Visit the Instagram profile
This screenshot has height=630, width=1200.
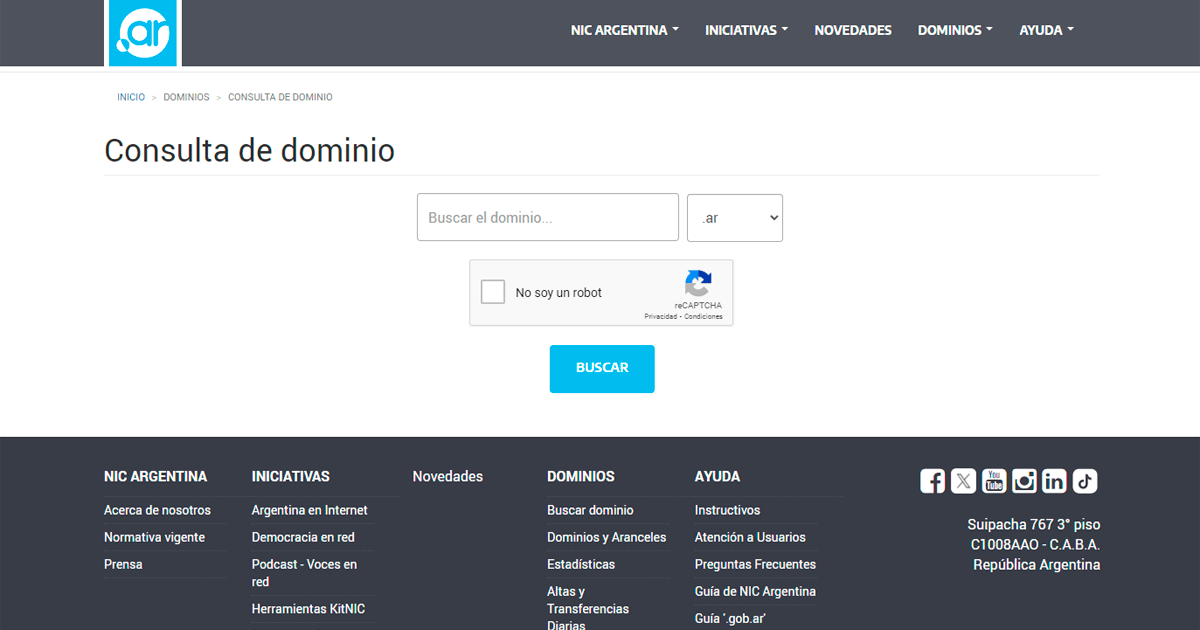pos(1024,481)
